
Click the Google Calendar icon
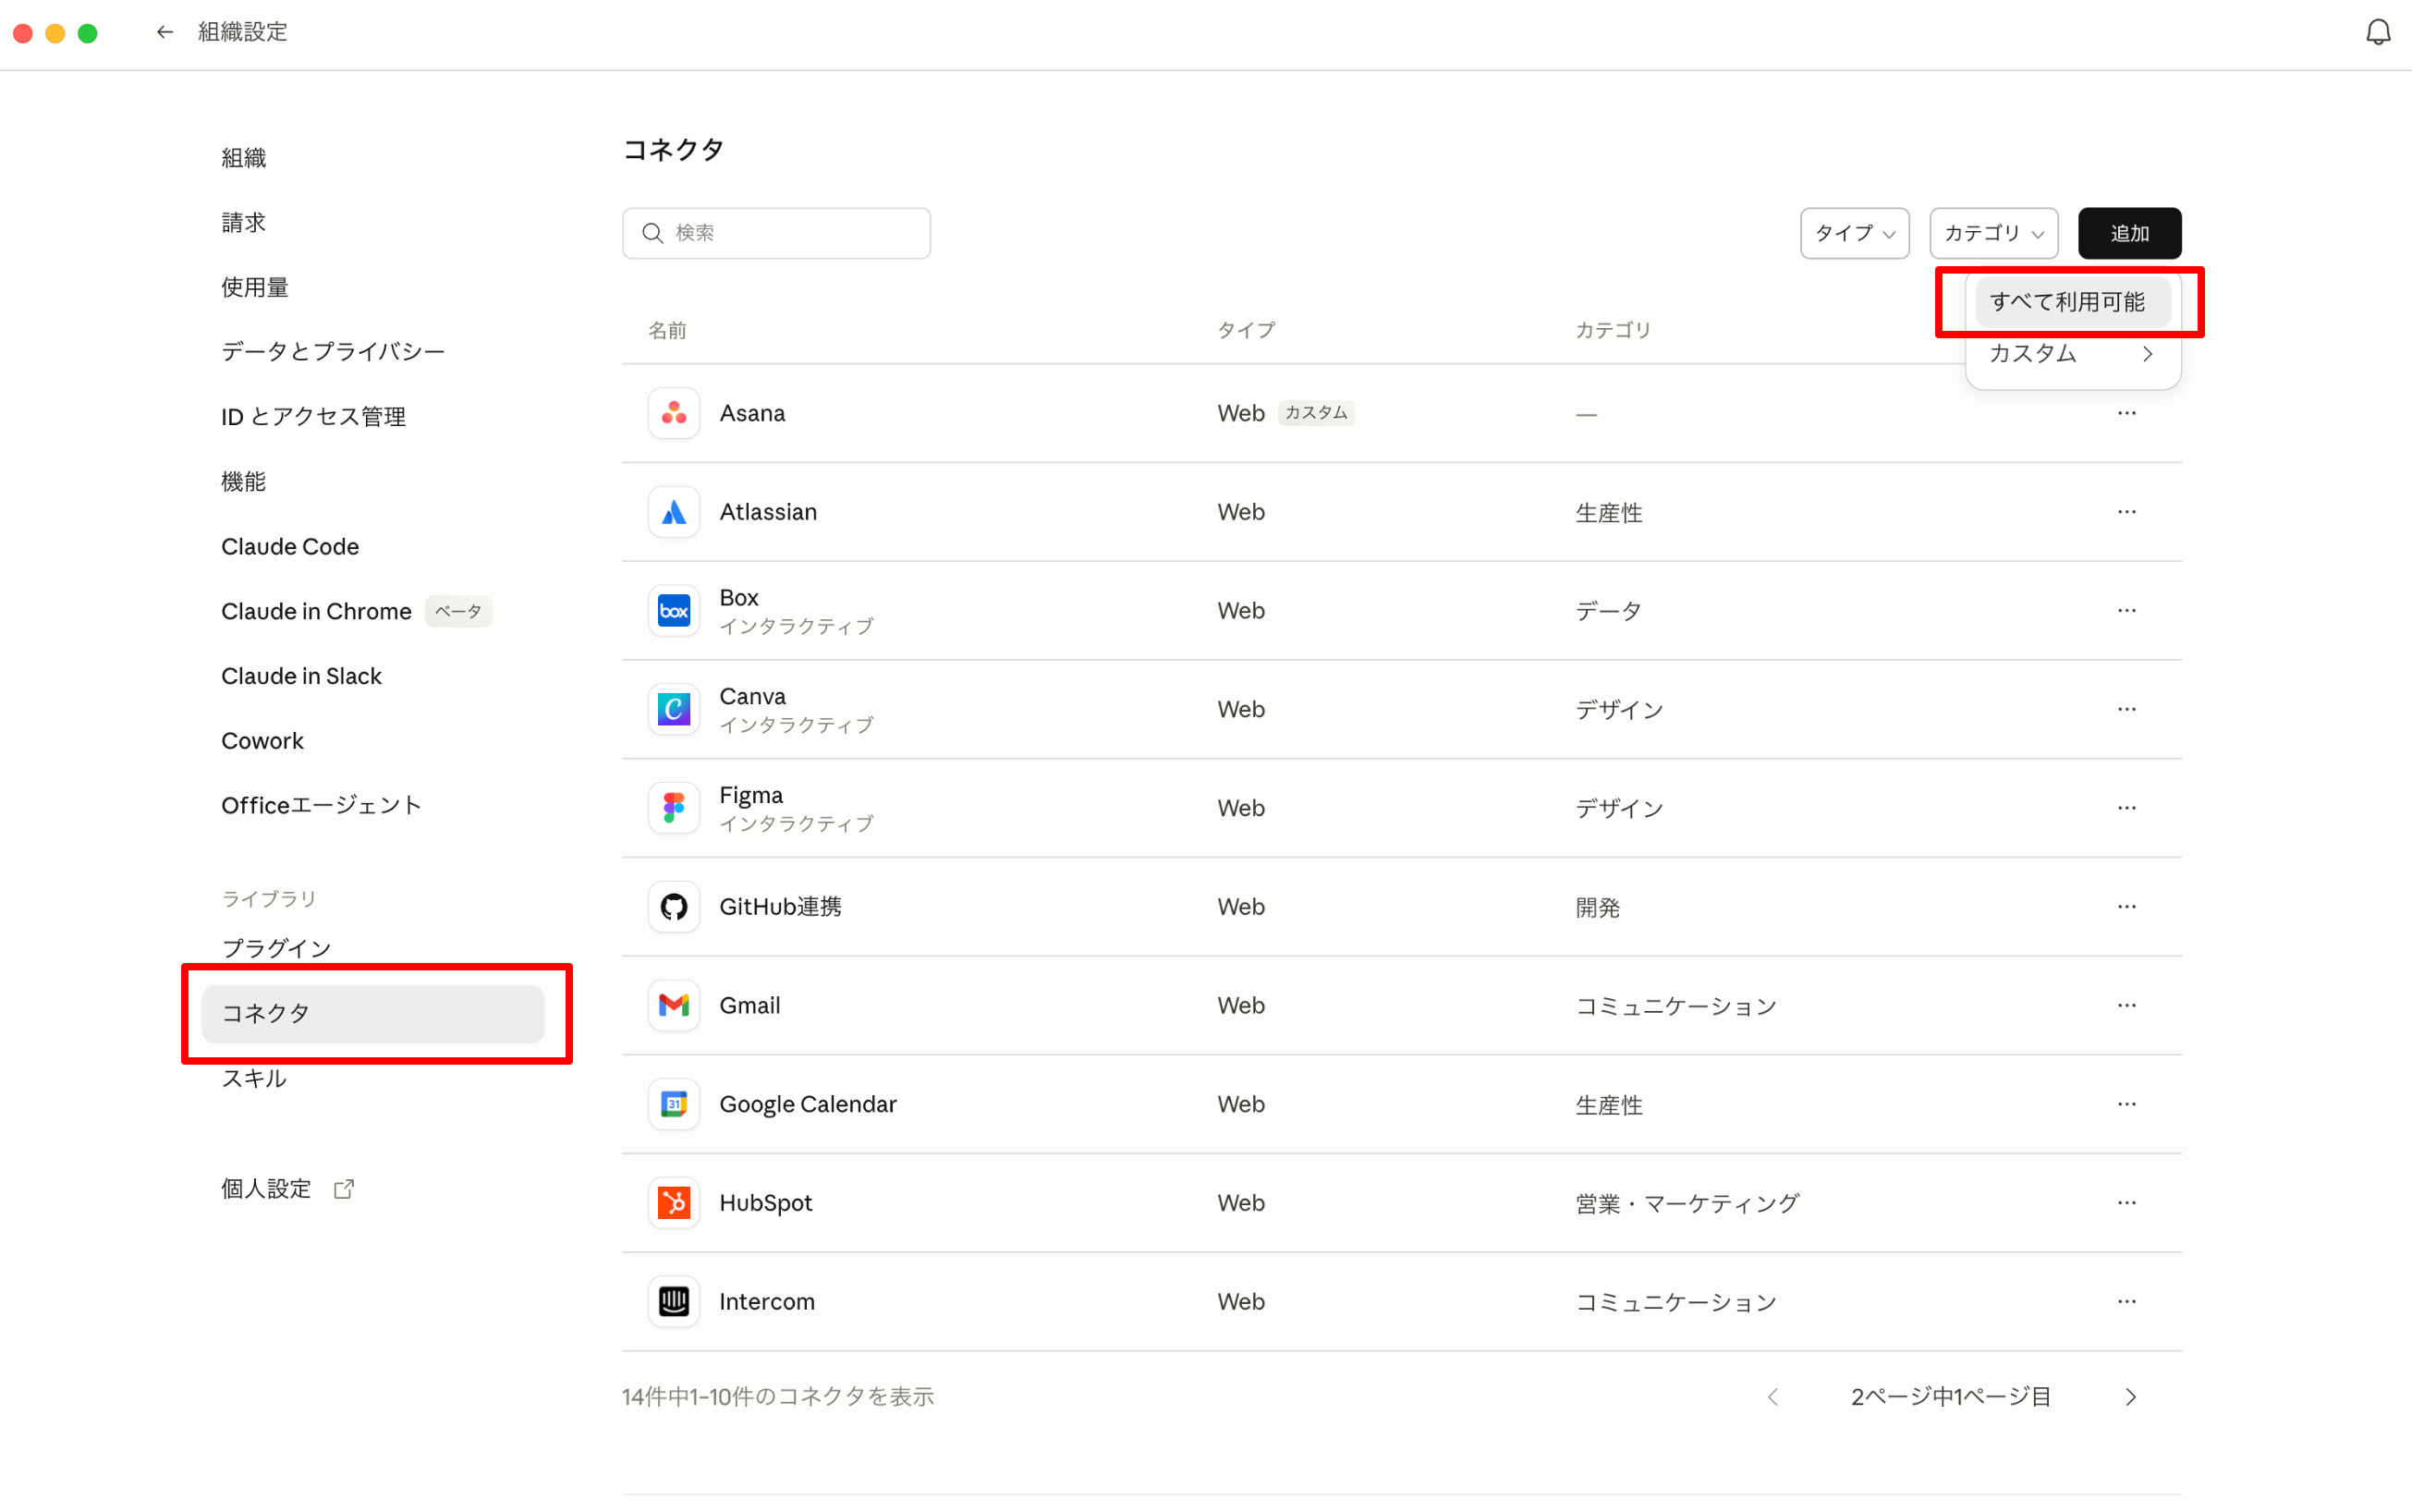(673, 1104)
